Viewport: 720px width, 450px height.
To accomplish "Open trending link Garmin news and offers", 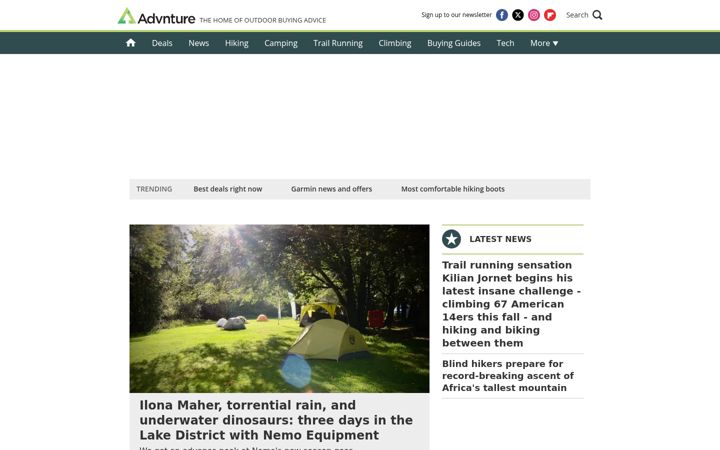I will 332,189.
